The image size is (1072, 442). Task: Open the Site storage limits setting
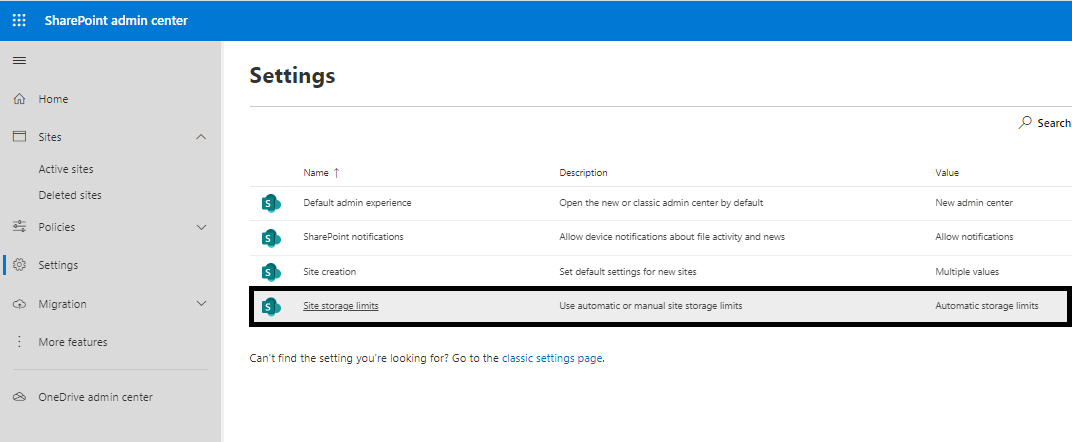pyautogui.click(x=340, y=306)
